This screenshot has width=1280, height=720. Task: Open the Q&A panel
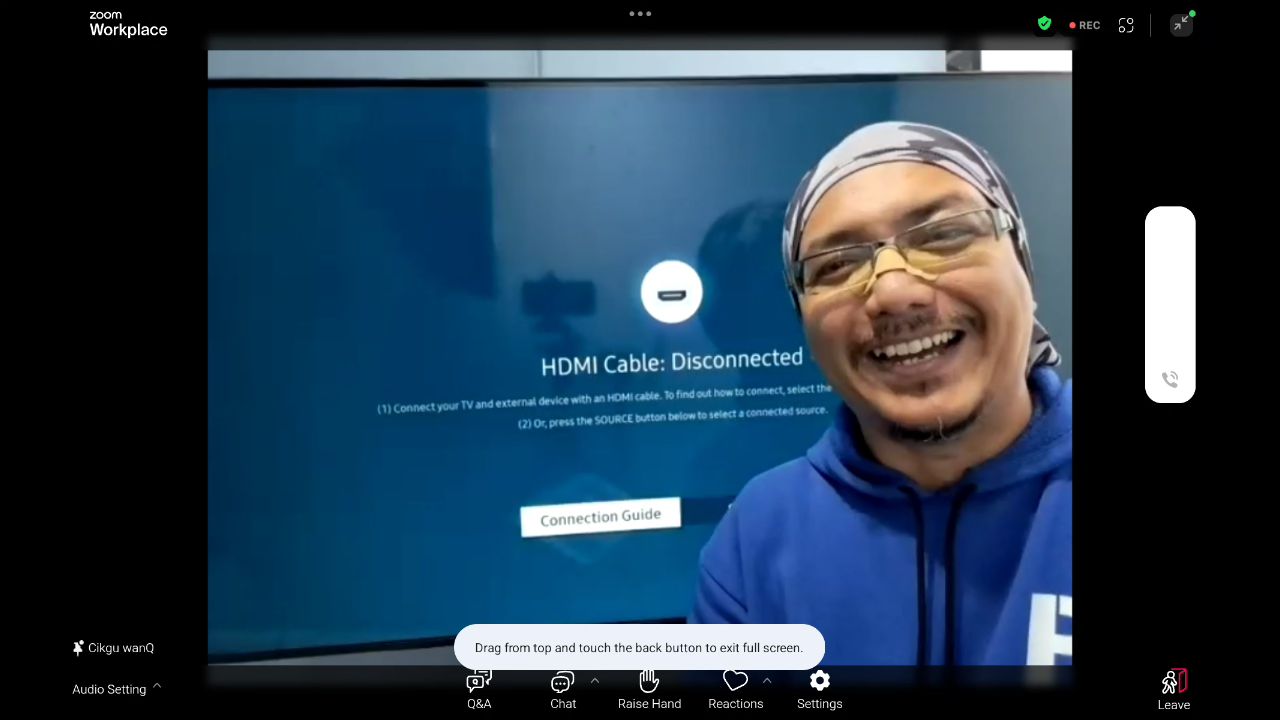[x=479, y=688]
